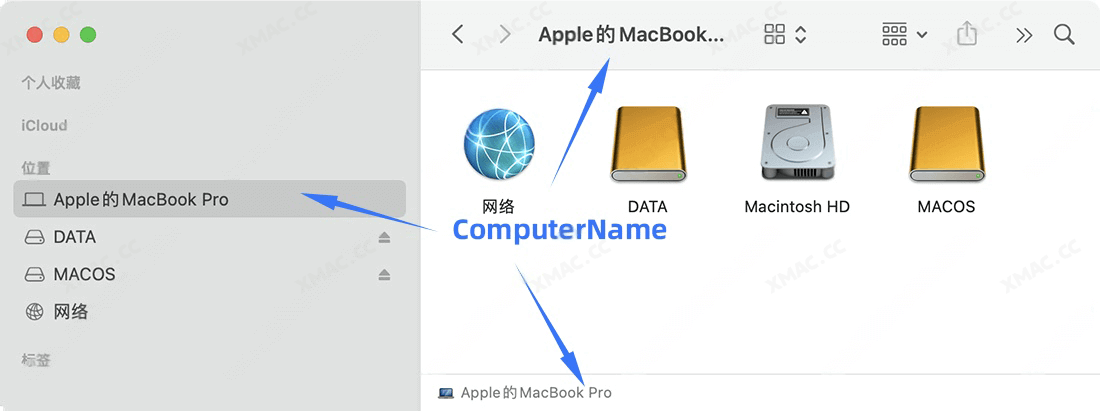
Task: Click the MACOS label in main pane
Action: (x=946, y=207)
